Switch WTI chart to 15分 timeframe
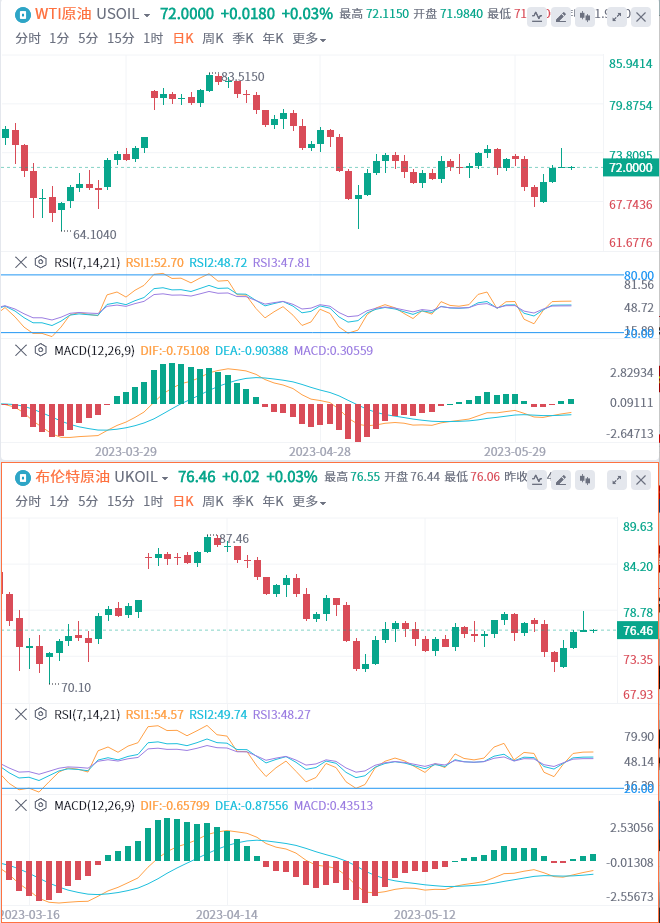Viewport: 660px width, 923px height. click(121, 39)
